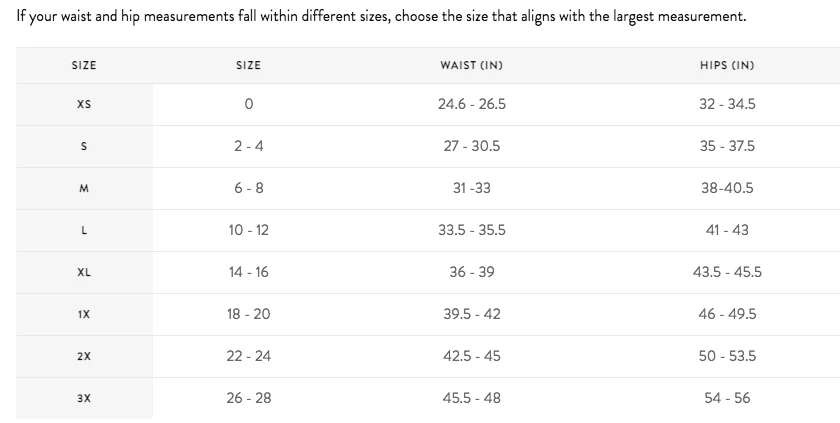Image resolution: width=840 pixels, height=423 pixels.
Task: Select the hips value 32 - 34.5
Action: [x=727, y=104]
